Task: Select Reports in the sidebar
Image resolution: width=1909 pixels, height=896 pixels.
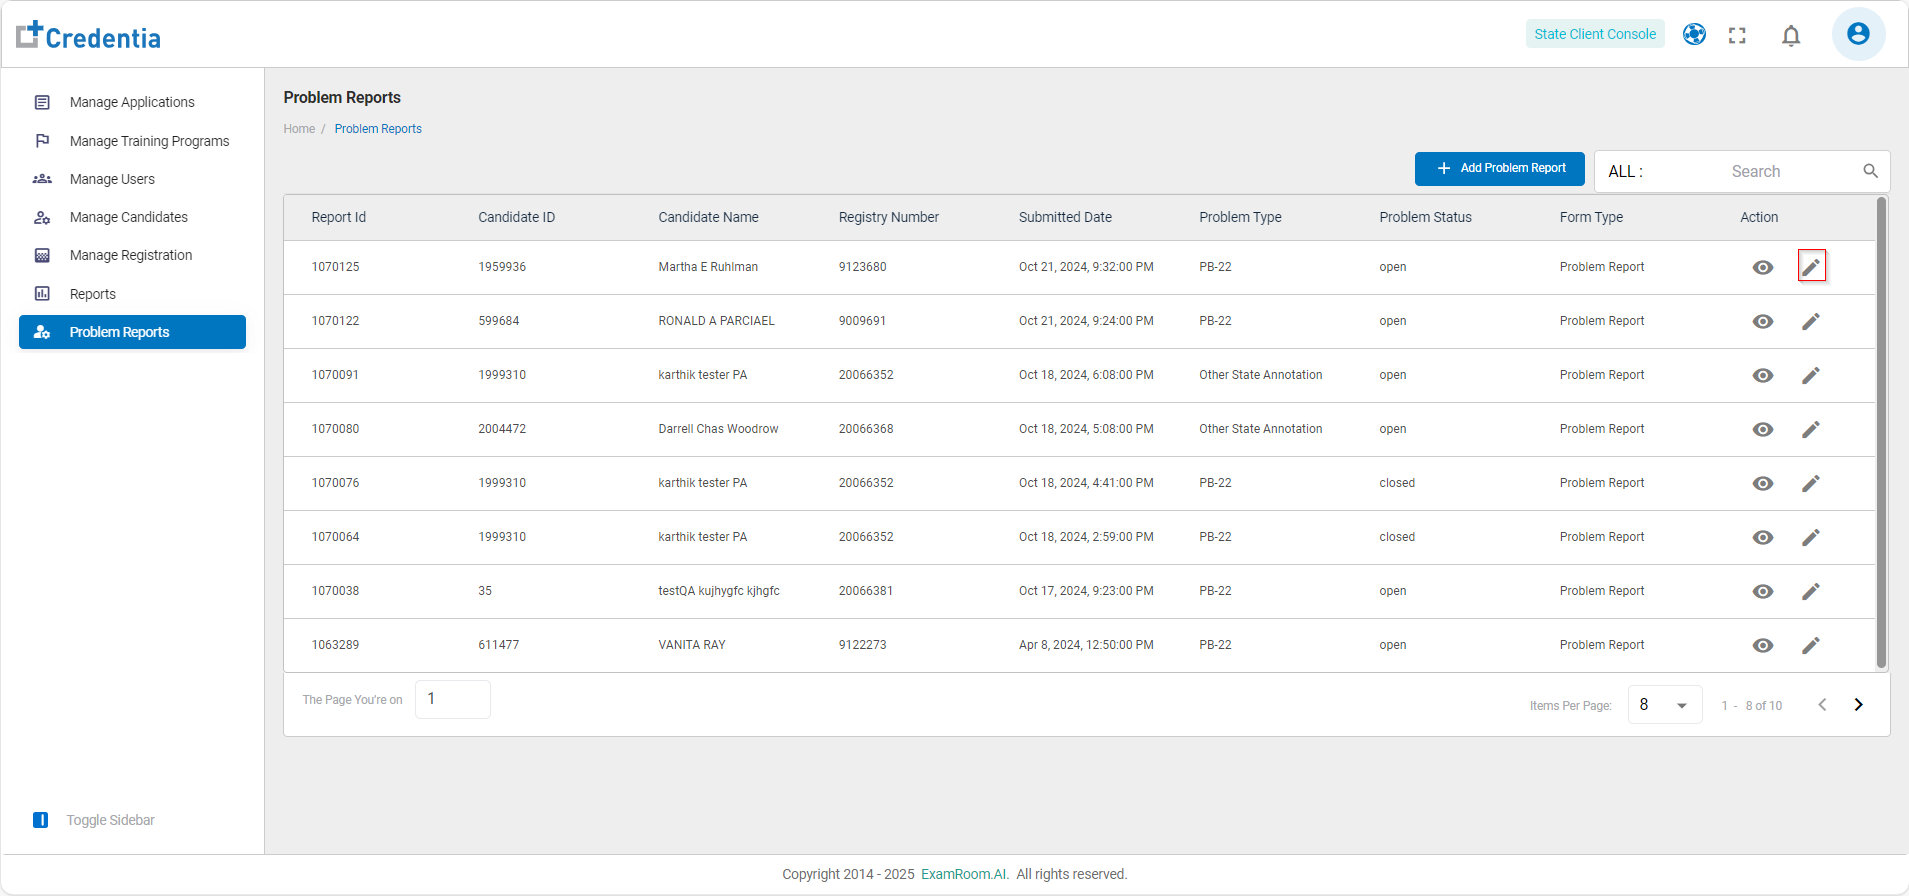Action: click(x=93, y=294)
